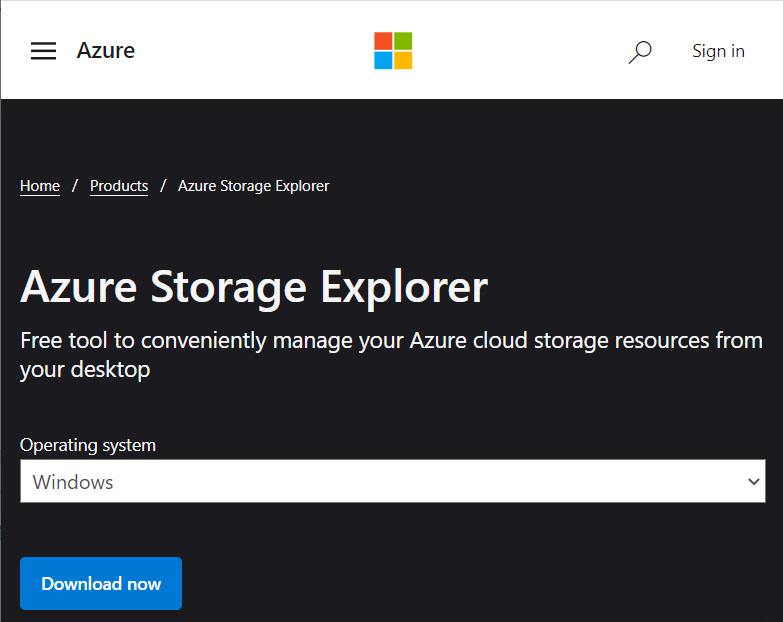Open the Sign in link

(x=718, y=51)
